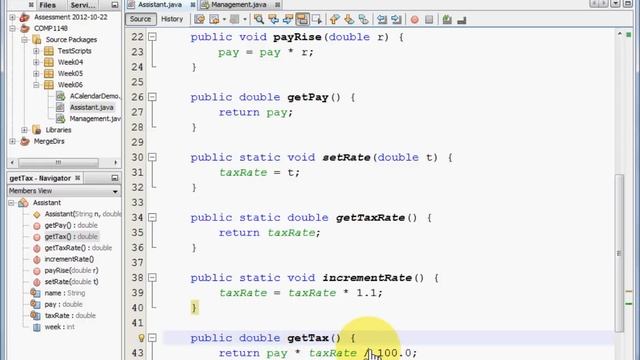This screenshot has width=640, height=360.
Task: Select Management.java in project tree
Action: point(95,119)
